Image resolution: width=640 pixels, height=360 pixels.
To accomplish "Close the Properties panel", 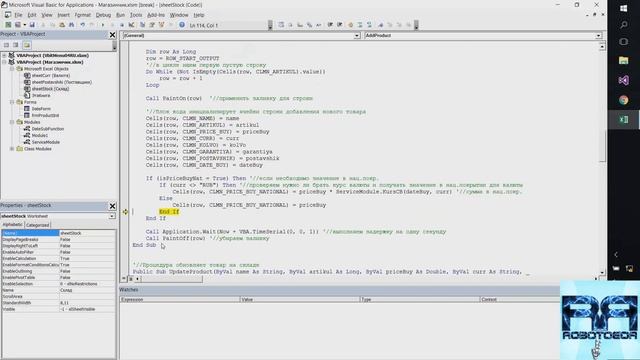I will (112, 206).
